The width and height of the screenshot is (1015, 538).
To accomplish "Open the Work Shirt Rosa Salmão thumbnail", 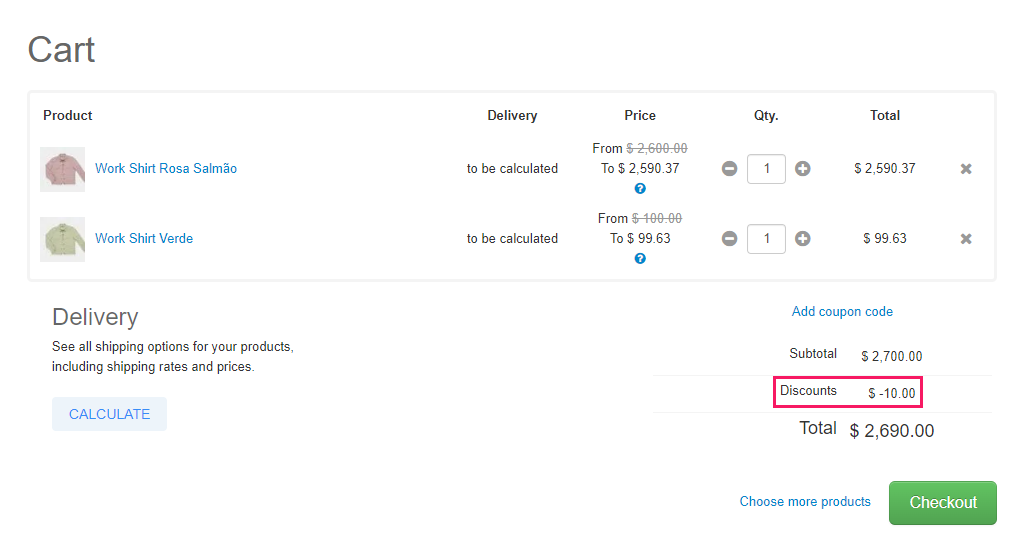I will tap(63, 169).
